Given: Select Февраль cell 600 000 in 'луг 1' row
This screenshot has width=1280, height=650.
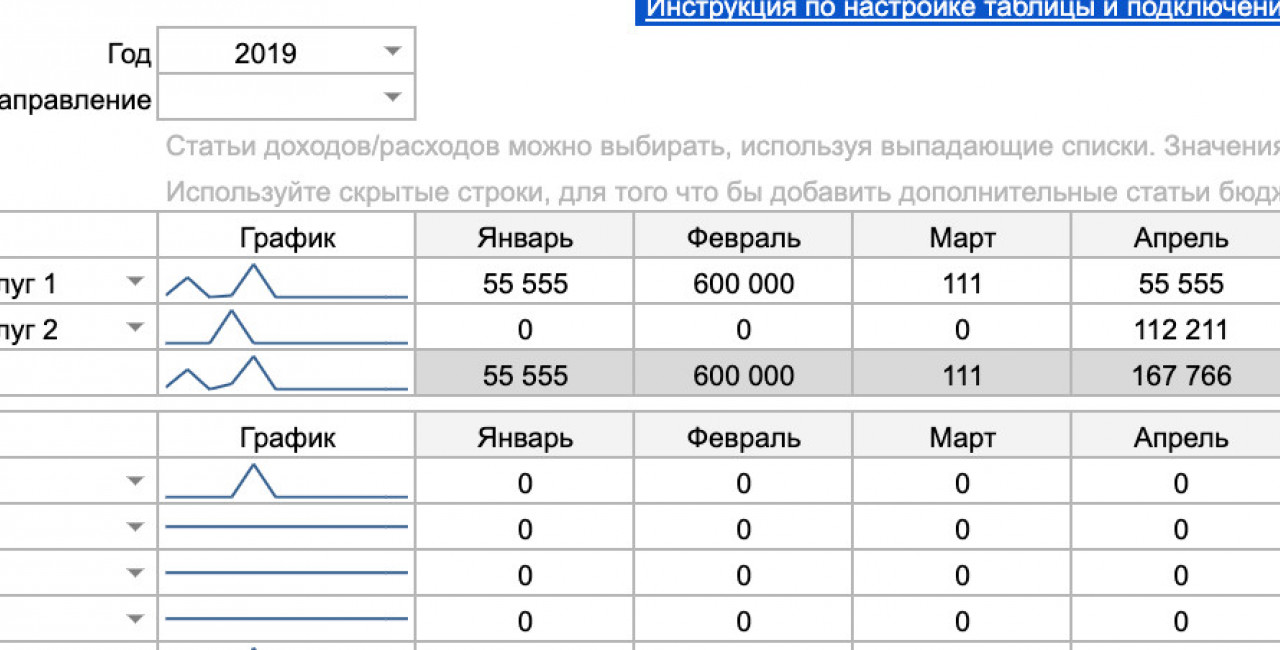Looking at the screenshot, I should [x=743, y=284].
